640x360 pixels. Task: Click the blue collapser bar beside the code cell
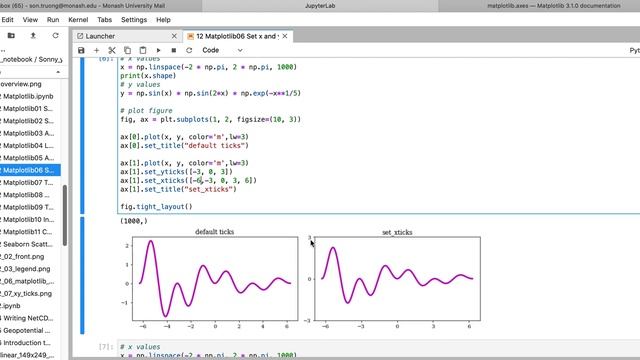pyautogui.click(x=82, y=136)
